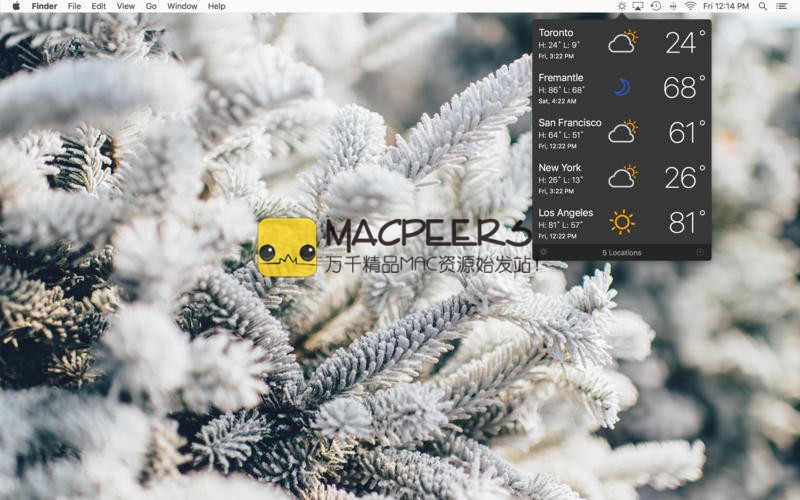
Task: Click New York's 26° temperature
Action: pyautogui.click(x=685, y=178)
